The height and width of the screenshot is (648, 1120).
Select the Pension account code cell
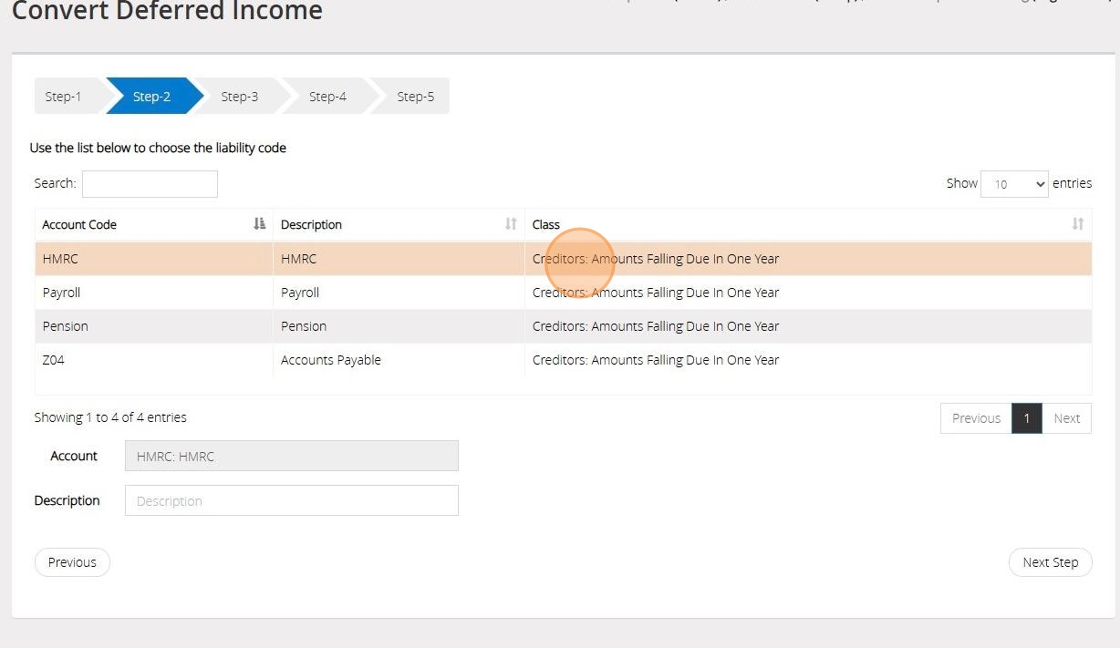(154, 326)
